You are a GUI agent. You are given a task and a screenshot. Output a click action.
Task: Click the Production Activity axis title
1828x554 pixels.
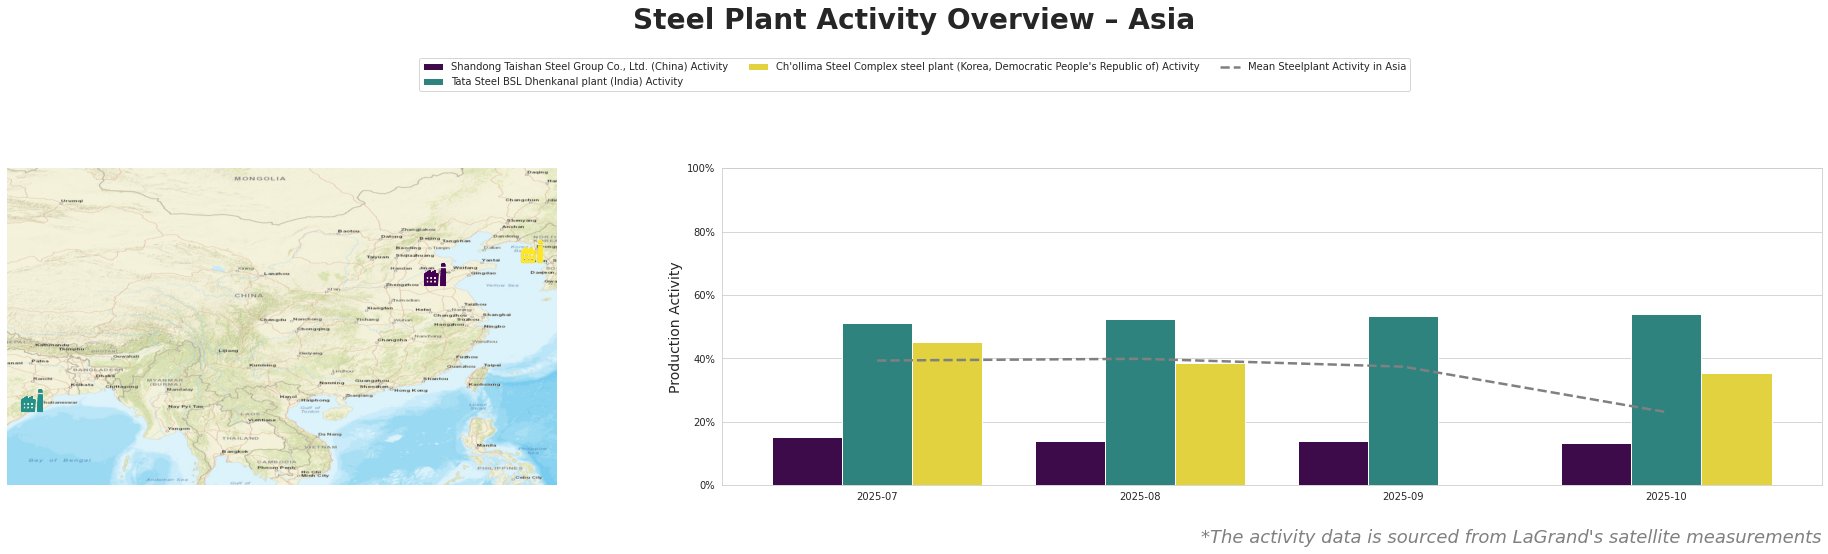pos(675,327)
